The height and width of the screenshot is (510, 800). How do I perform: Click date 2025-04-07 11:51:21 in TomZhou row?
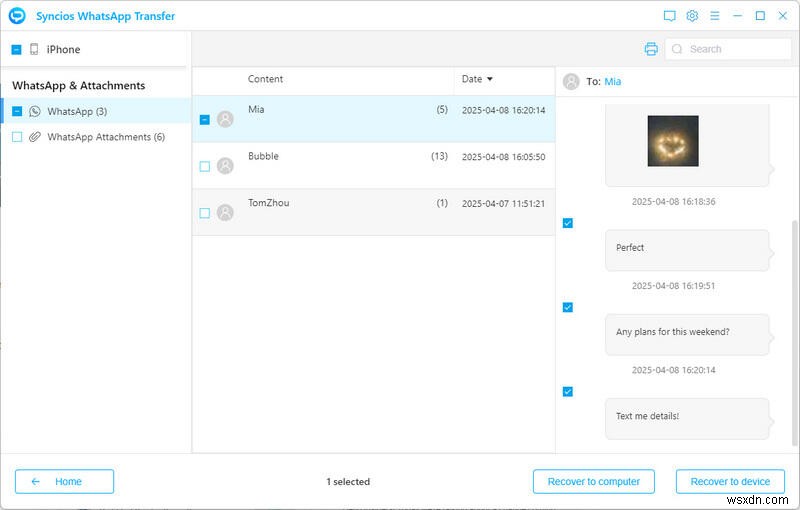pyautogui.click(x=503, y=203)
